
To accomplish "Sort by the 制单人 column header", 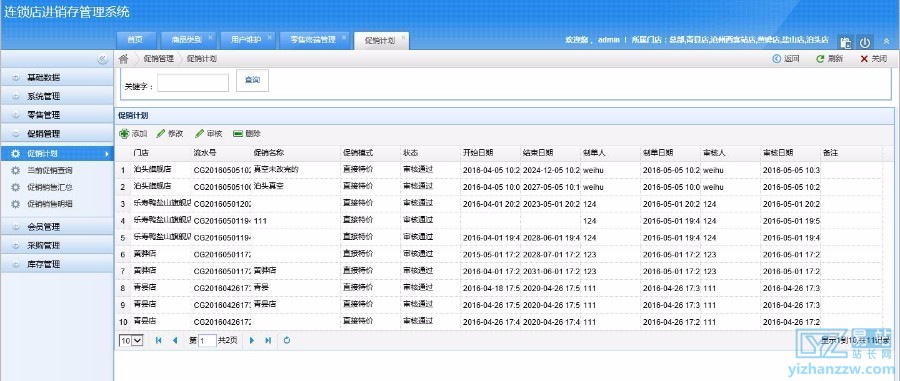I will click(610, 153).
